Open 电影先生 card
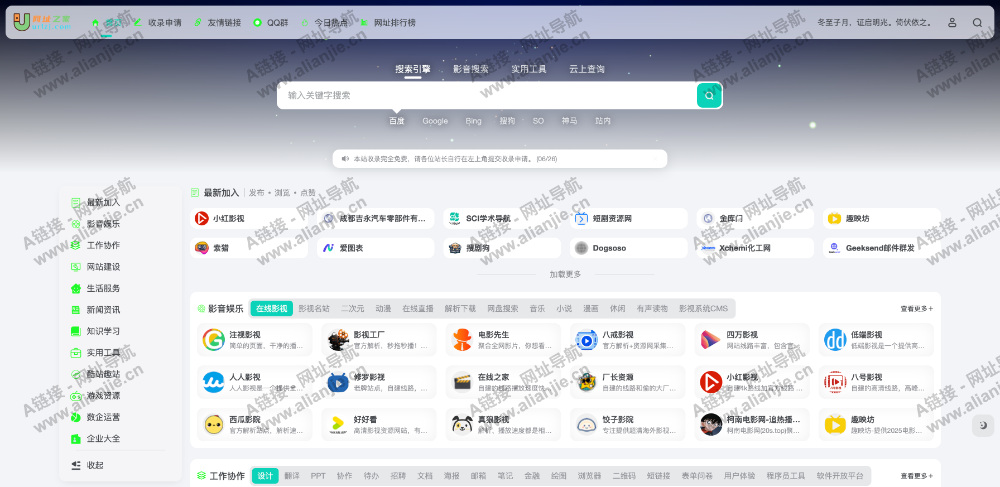 click(x=503, y=340)
